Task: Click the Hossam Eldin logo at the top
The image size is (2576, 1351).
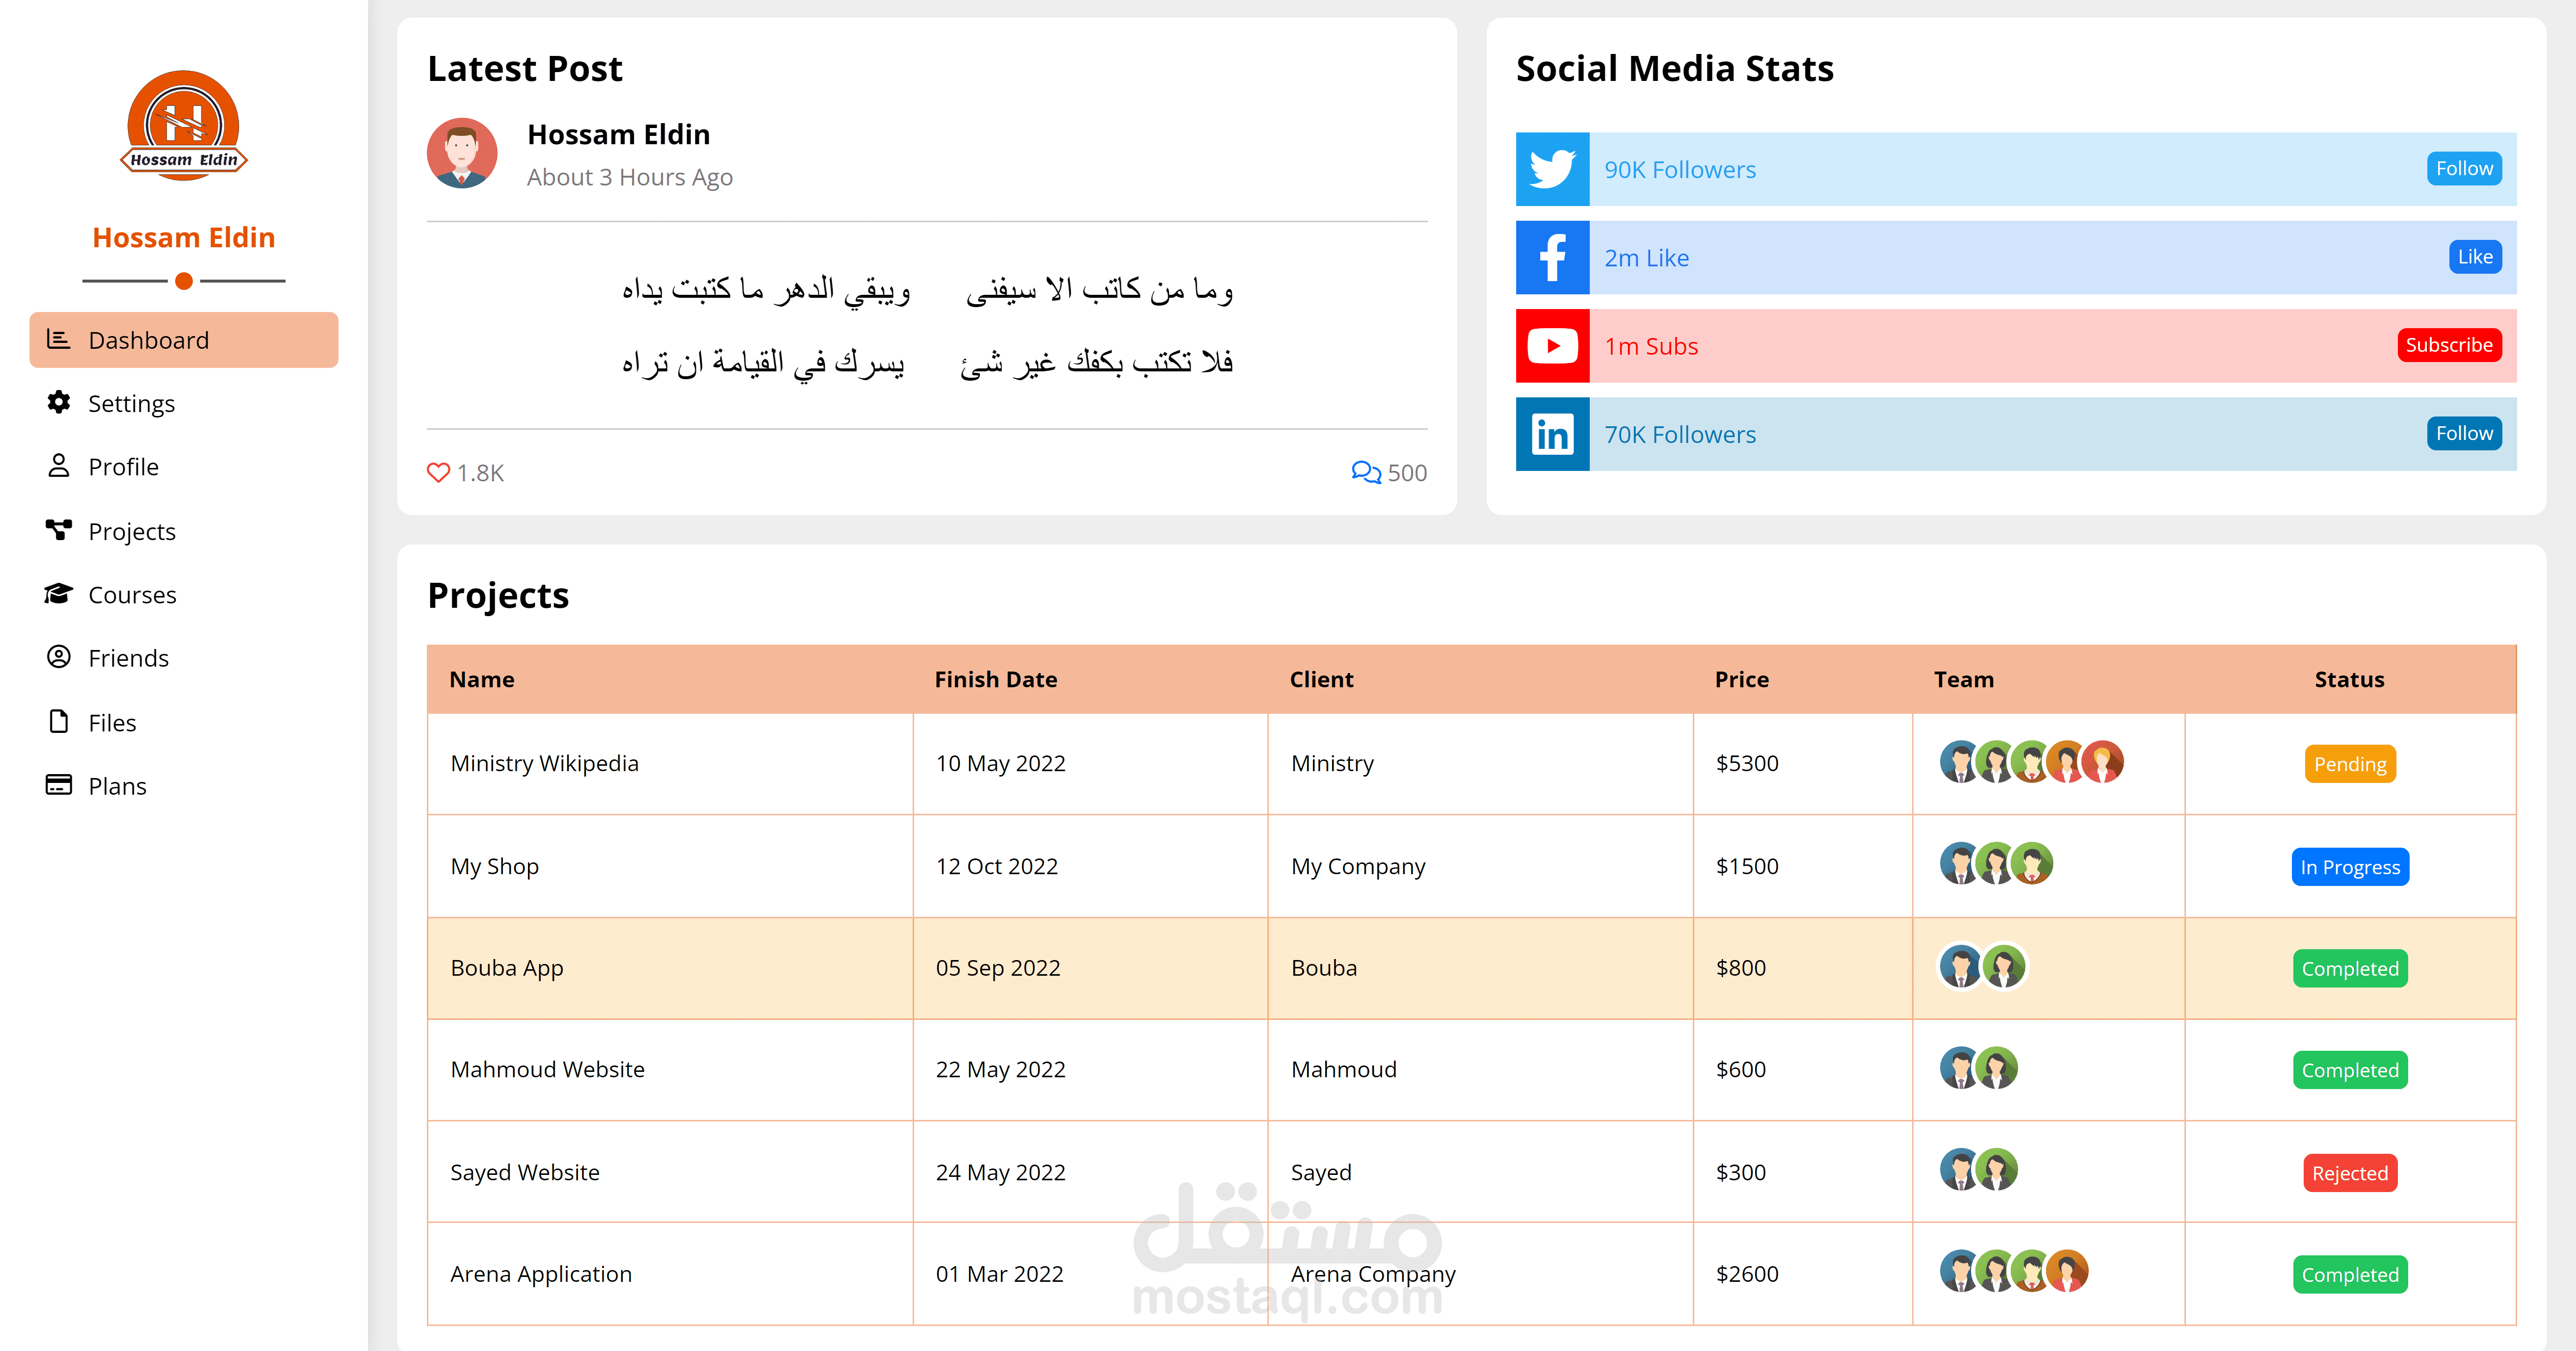Action: tap(184, 126)
